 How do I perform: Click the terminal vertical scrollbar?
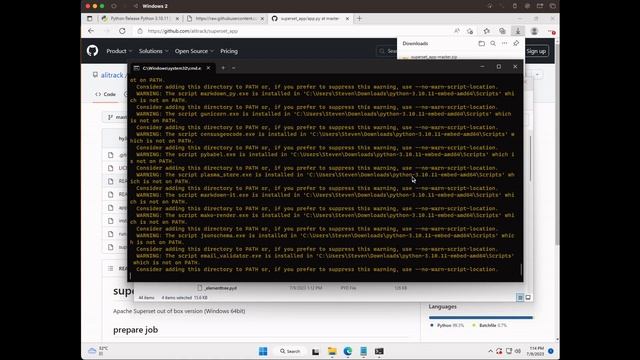(x=521, y=270)
